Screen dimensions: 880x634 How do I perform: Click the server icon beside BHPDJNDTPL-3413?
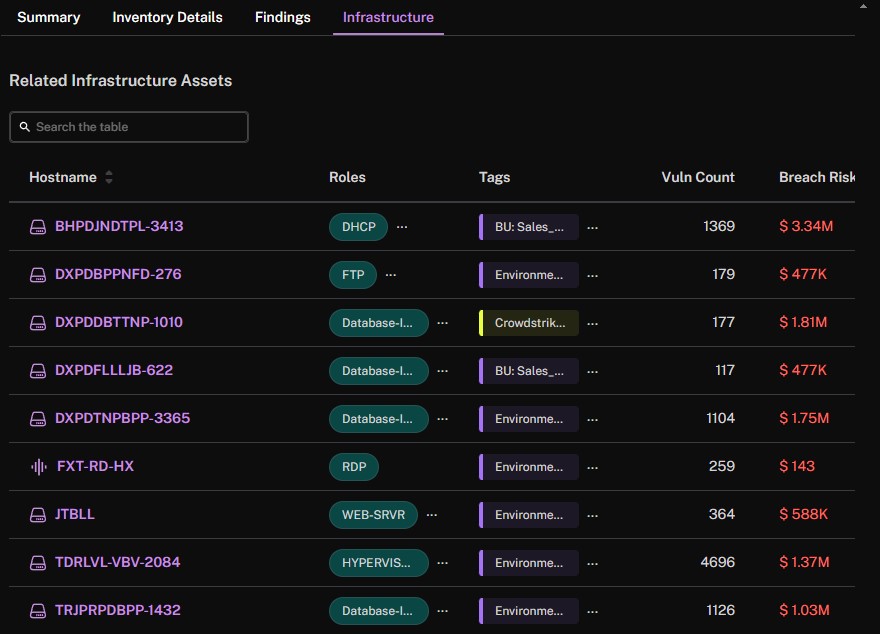[x=38, y=227]
